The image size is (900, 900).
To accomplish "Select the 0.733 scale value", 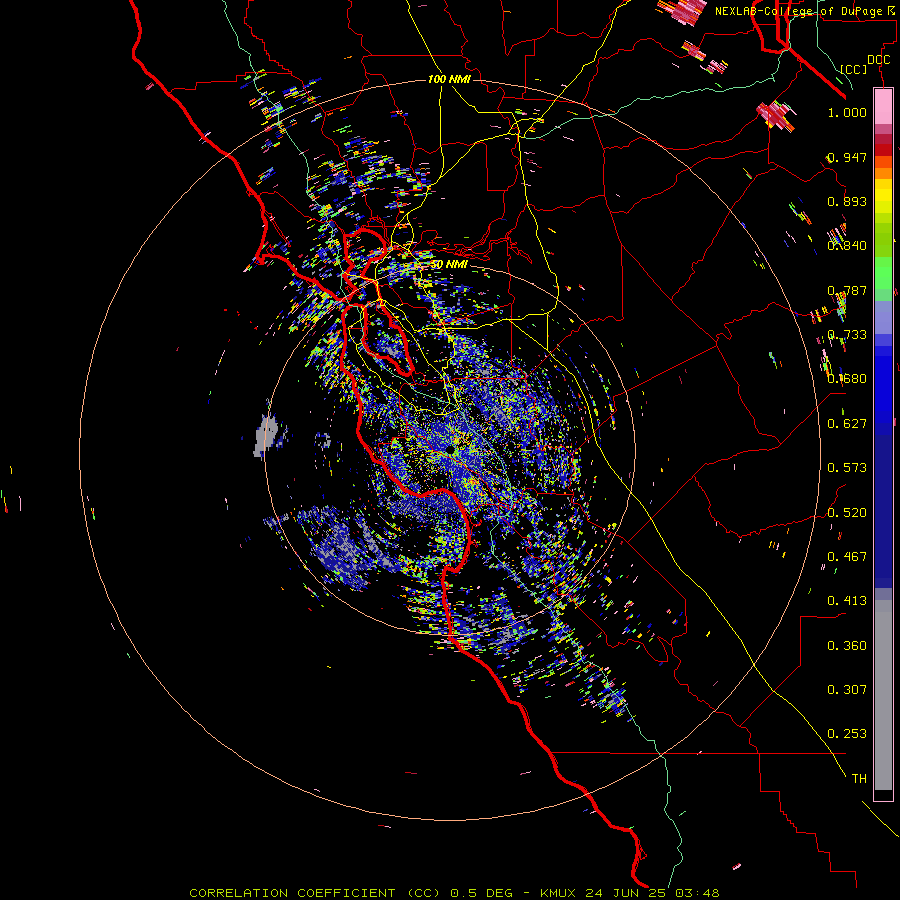I will [847, 335].
